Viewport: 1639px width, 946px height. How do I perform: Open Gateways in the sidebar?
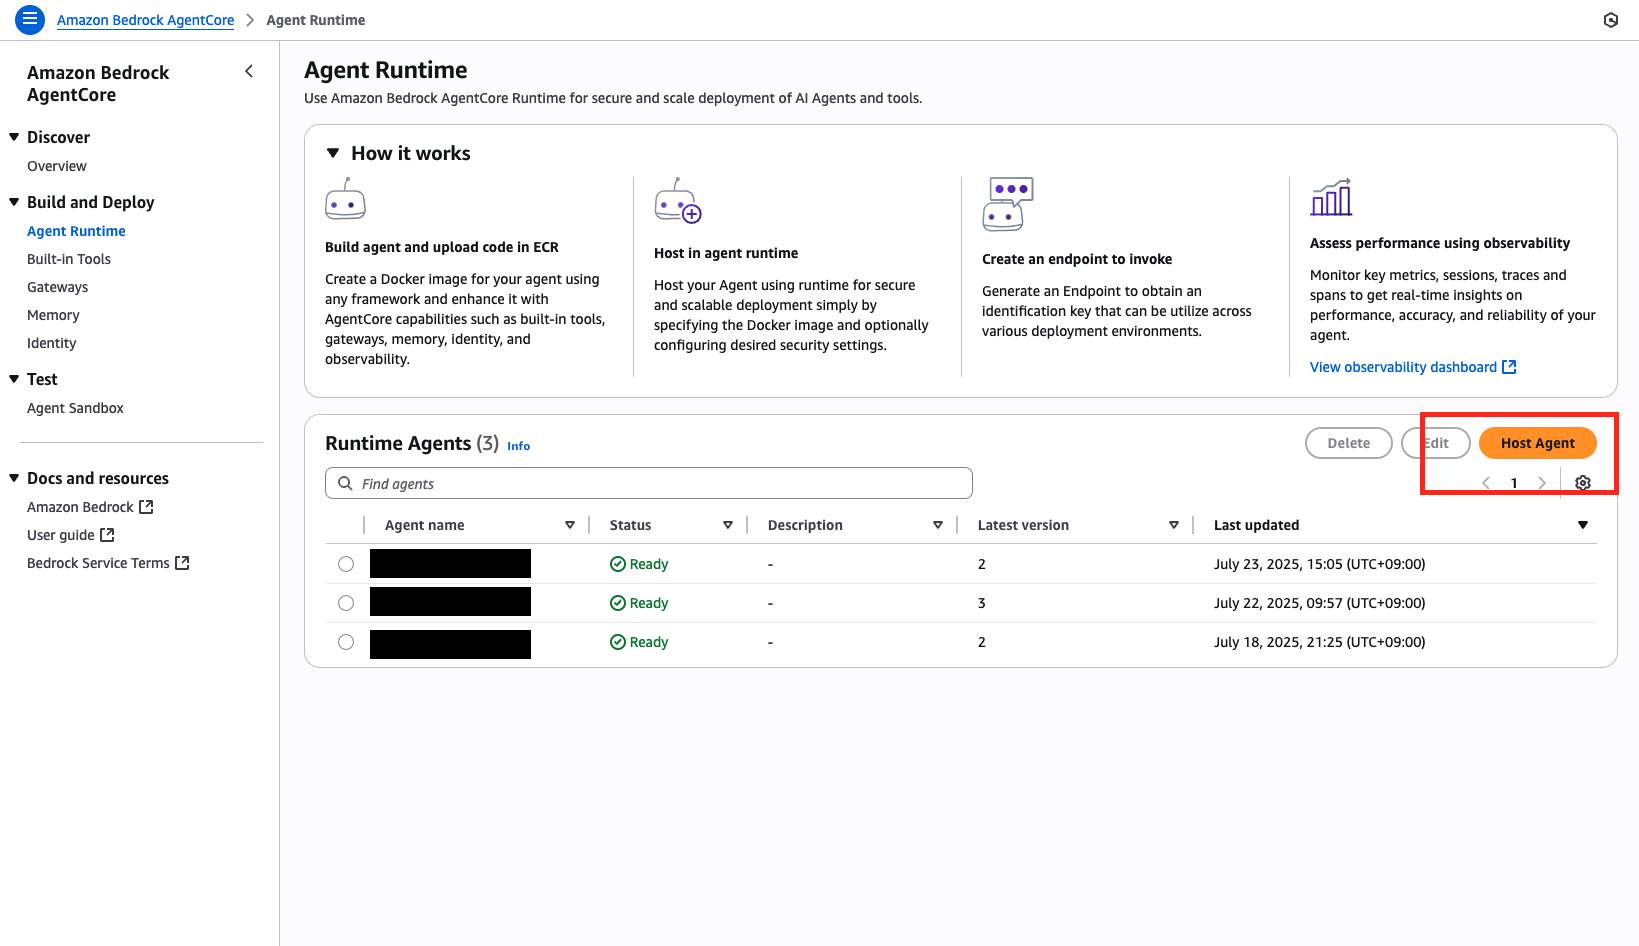pos(57,287)
